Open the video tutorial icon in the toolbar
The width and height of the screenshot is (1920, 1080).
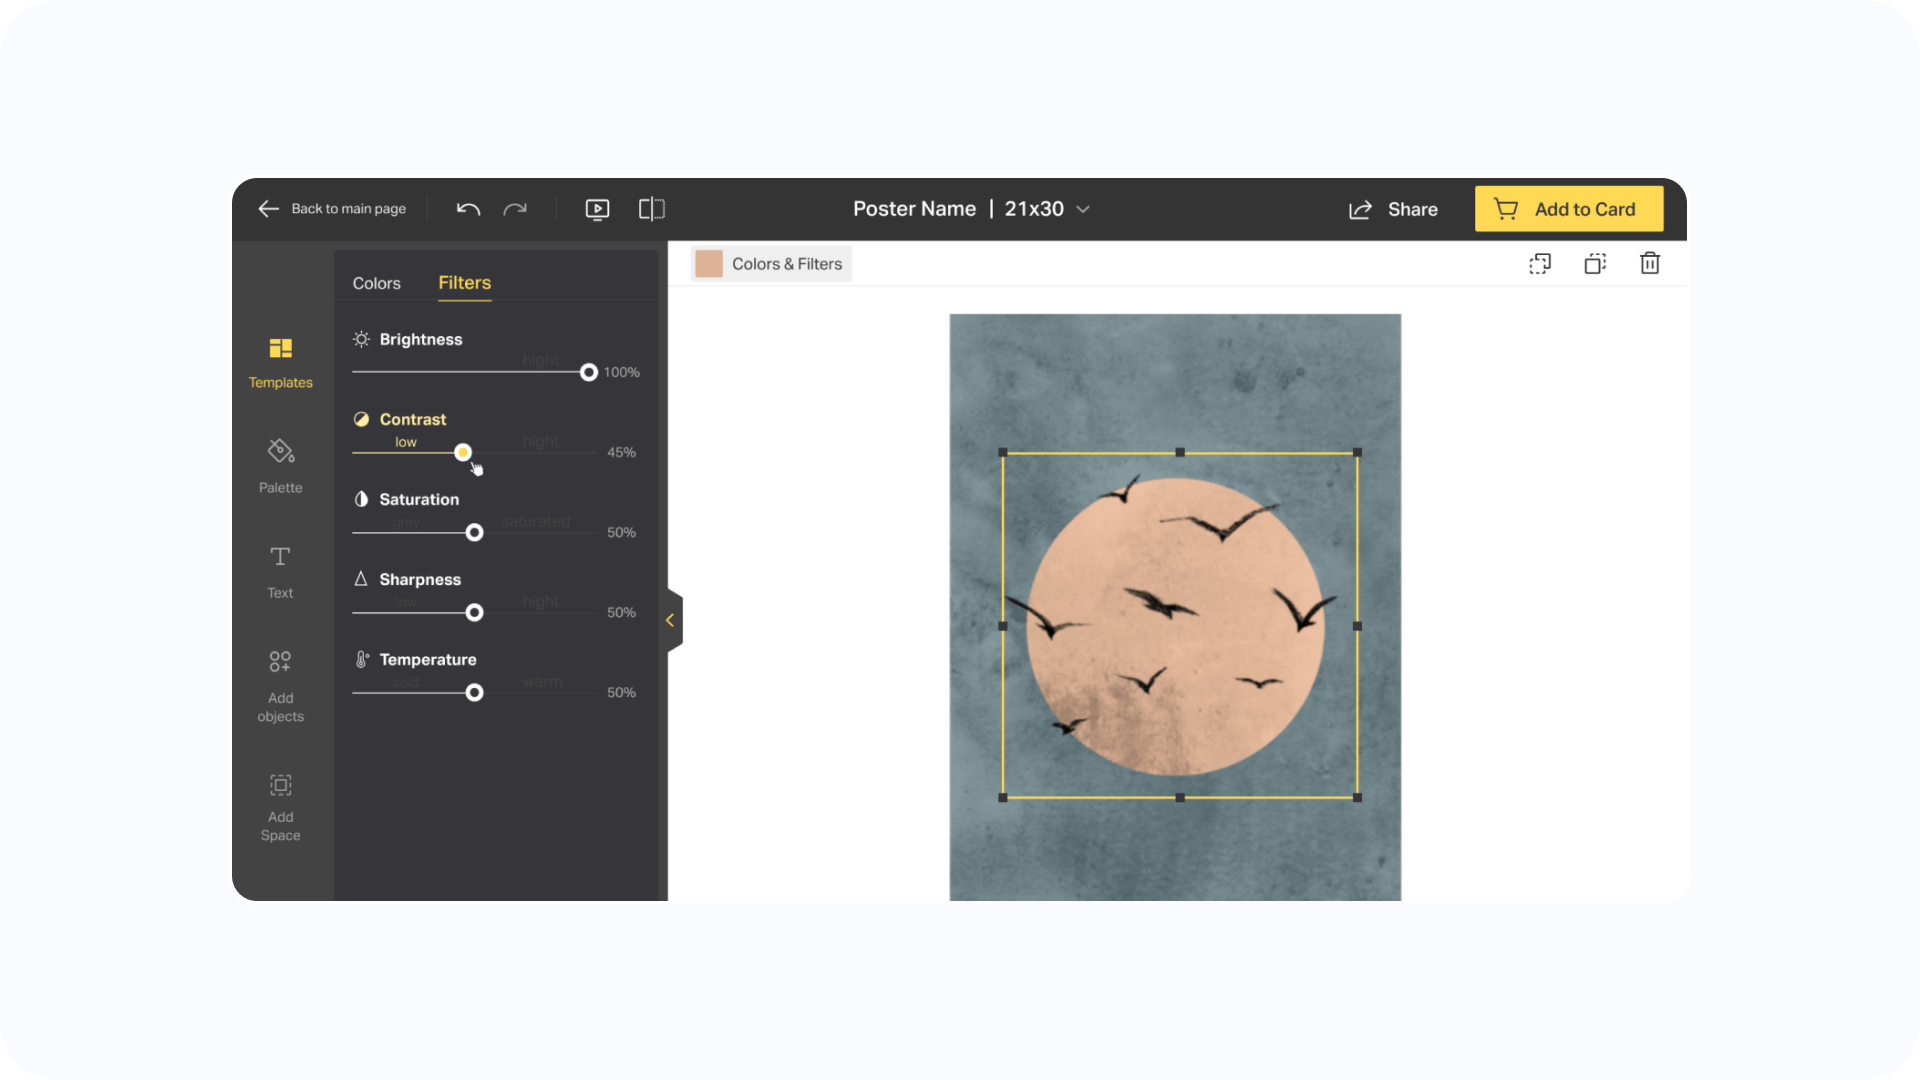click(x=597, y=209)
